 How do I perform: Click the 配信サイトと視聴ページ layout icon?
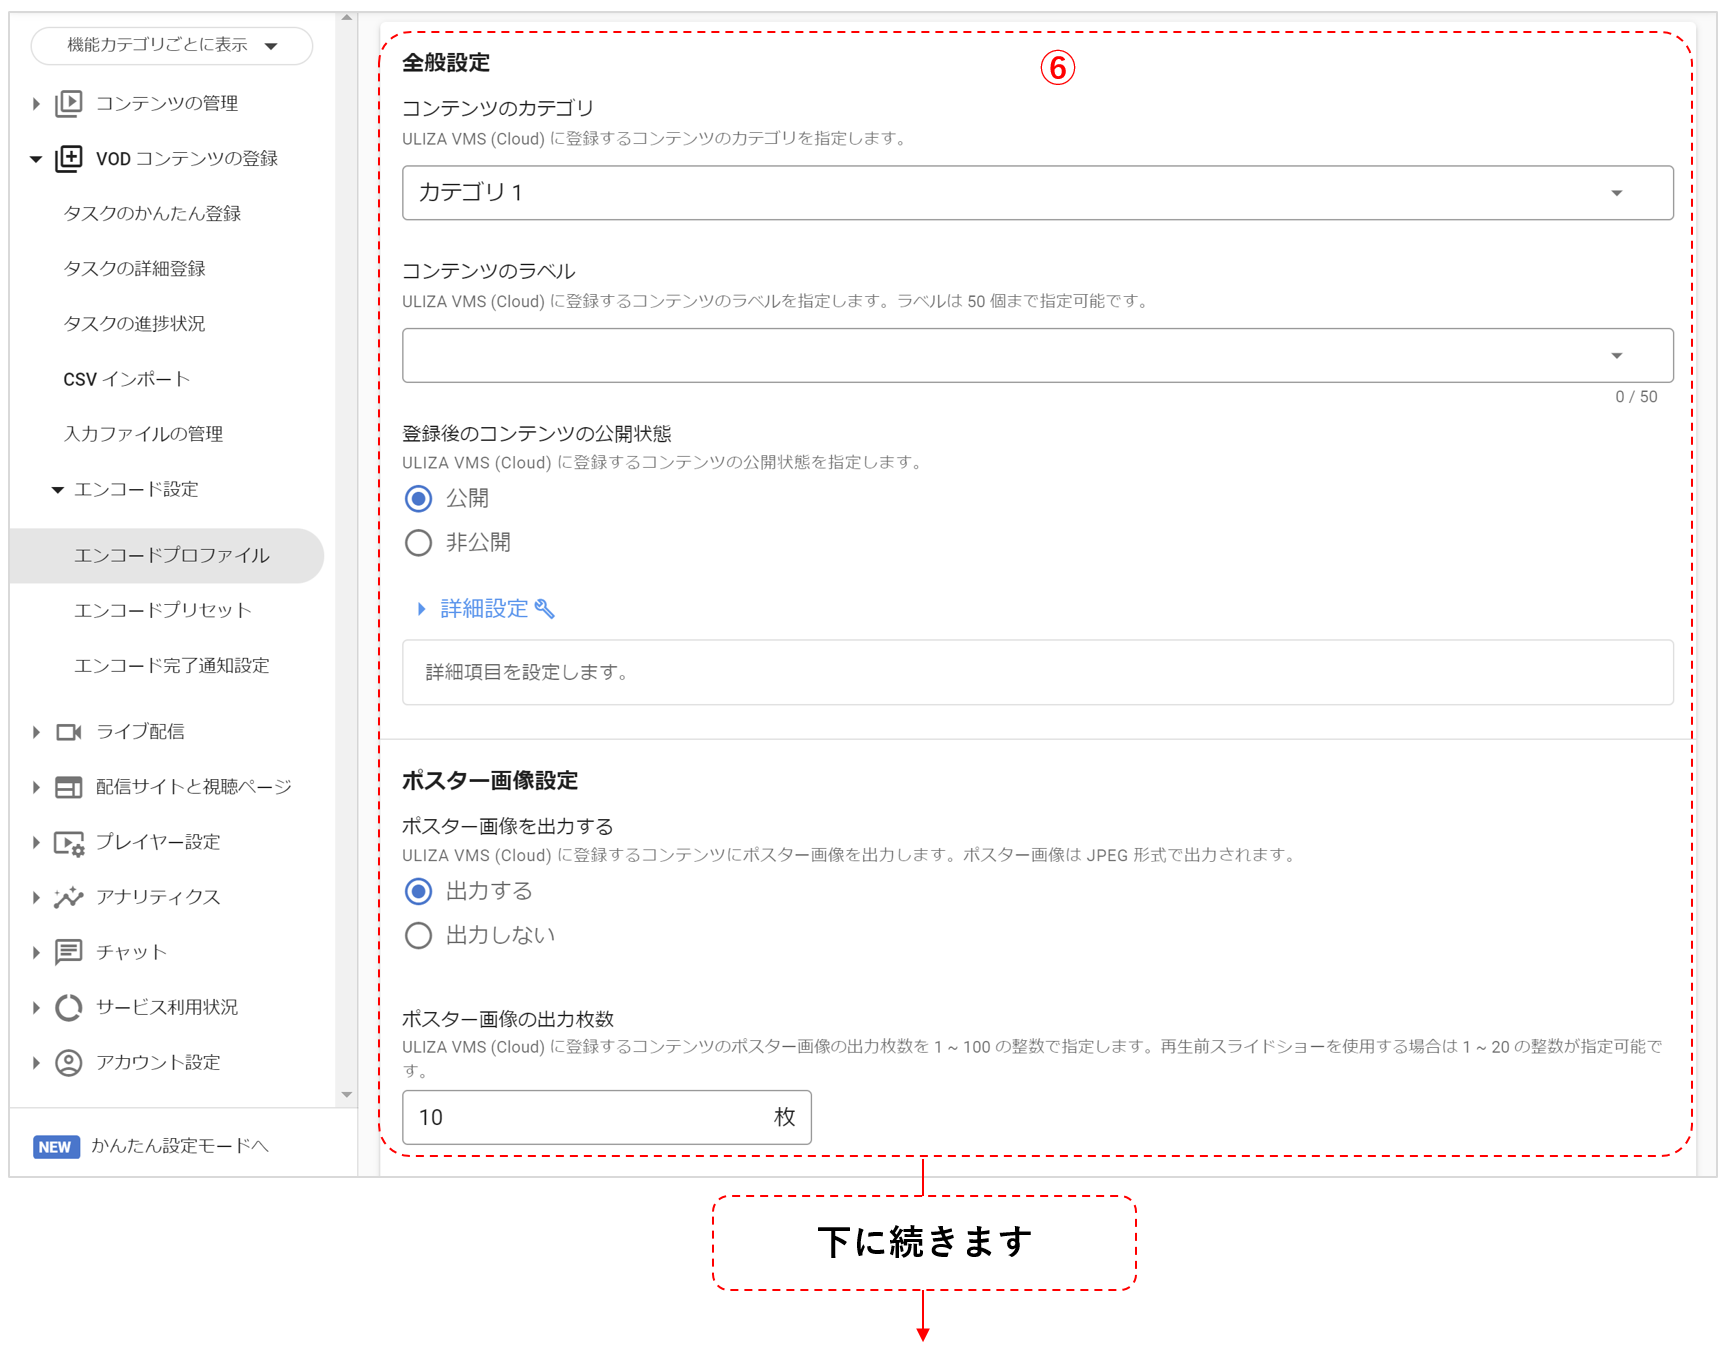[69, 787]
